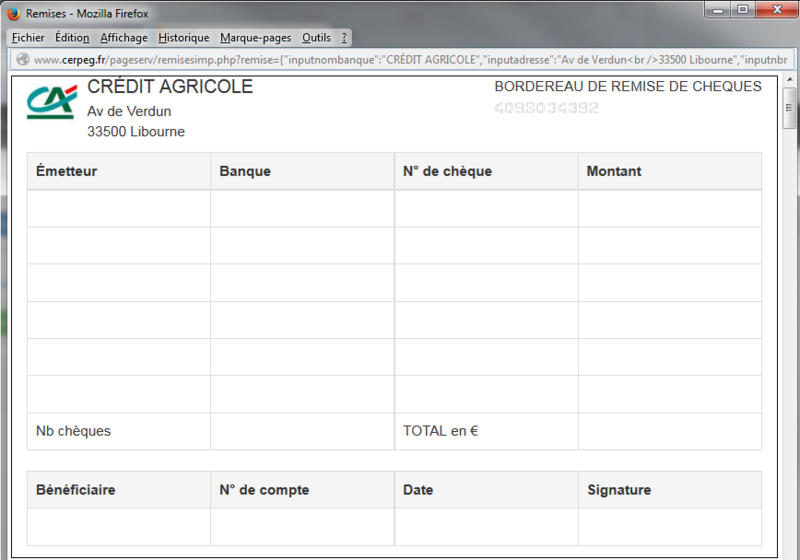This screenshot has width=800, height=560.
Task: Click the scroll-up arrow of the page scrollbar
Action: (790, 80)
